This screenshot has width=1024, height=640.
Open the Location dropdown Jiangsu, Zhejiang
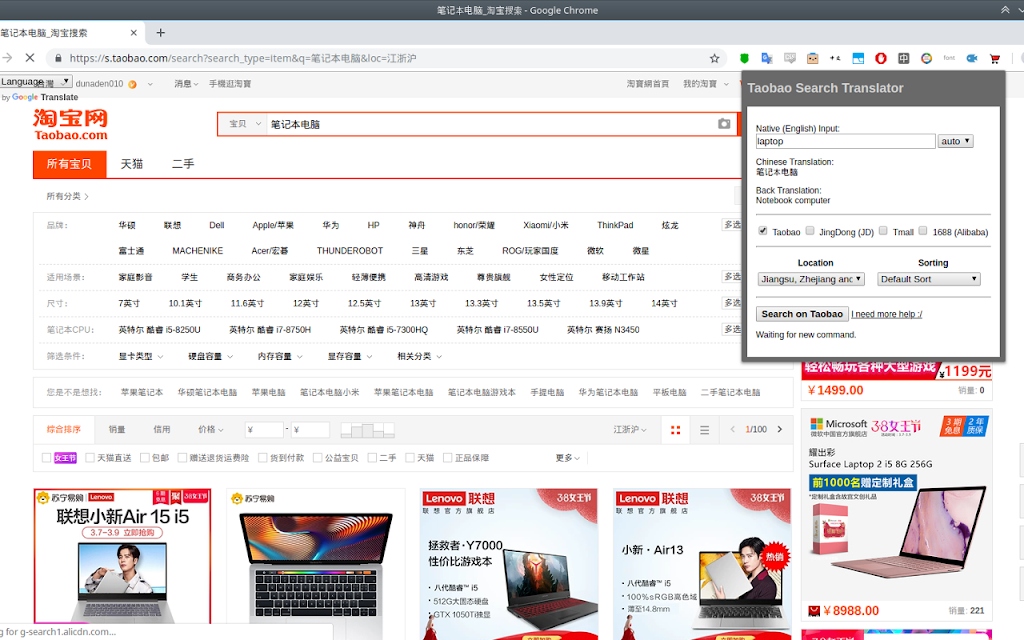(811, 279)
